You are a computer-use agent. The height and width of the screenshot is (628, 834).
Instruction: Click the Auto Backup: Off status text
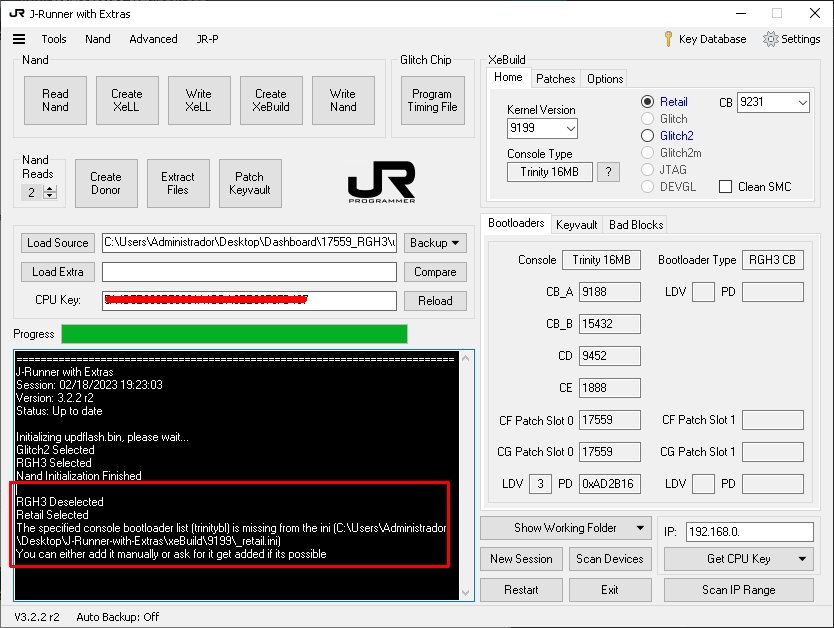tap(118, 617)
